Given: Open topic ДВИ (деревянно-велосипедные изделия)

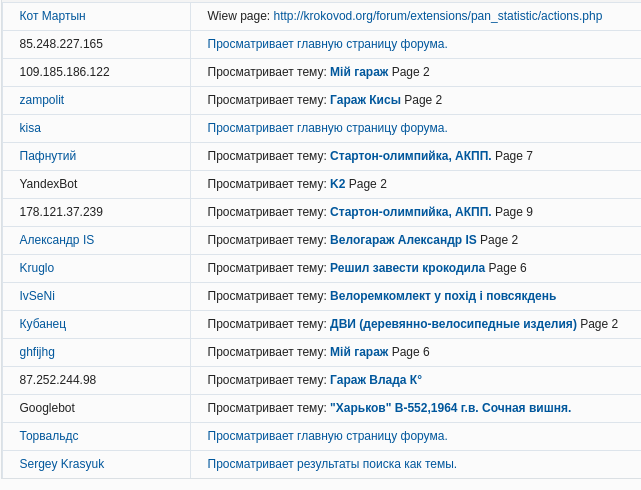Looking at the screenshot, I should coord(453,324).
